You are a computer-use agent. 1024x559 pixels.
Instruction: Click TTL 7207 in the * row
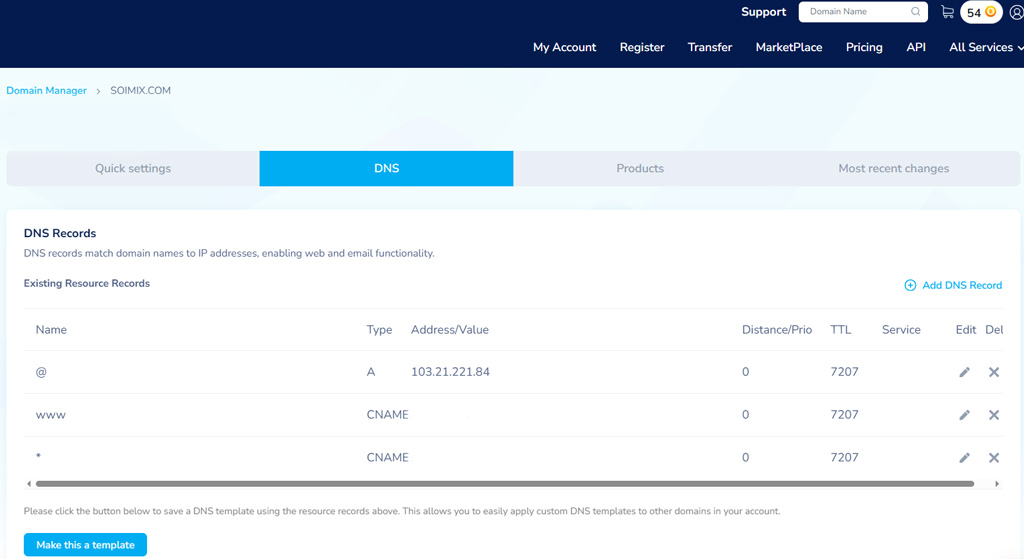844,458
